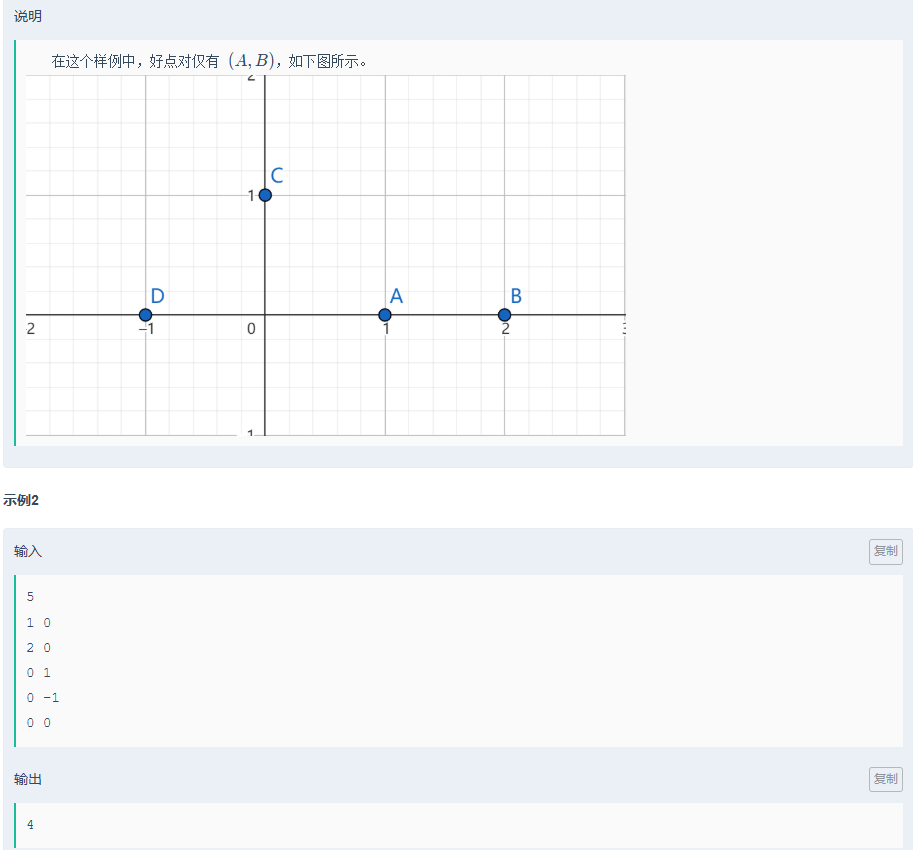Click the input line "2 0"

(38, 647)
